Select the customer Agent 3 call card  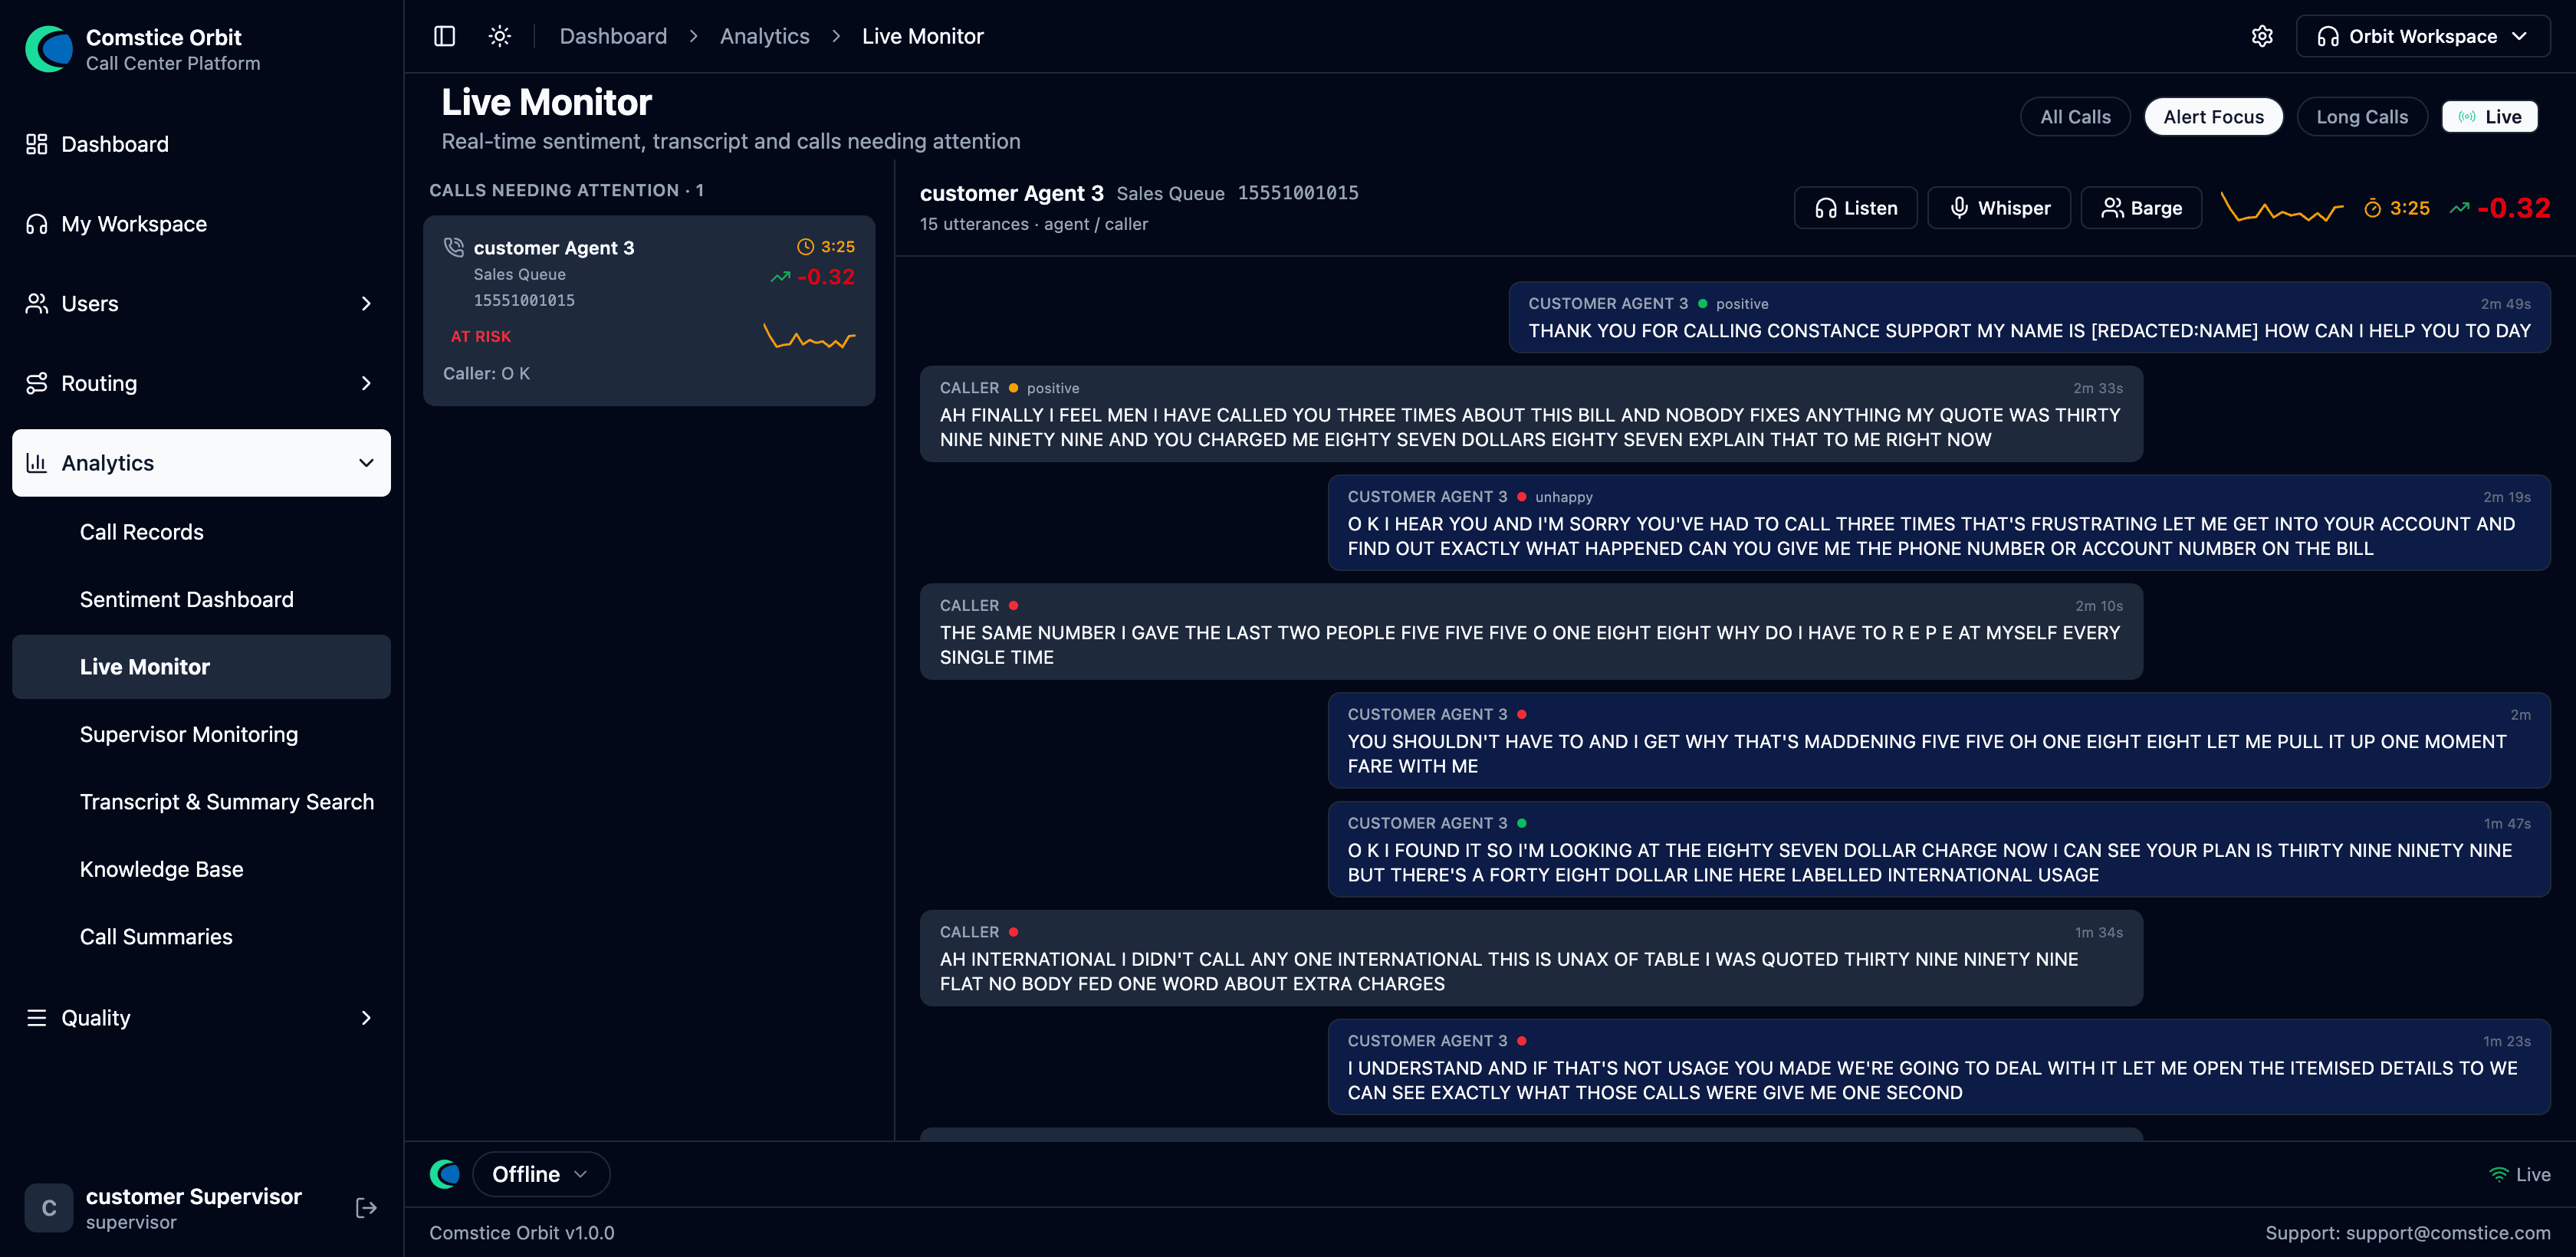click(x=649, y=311)
